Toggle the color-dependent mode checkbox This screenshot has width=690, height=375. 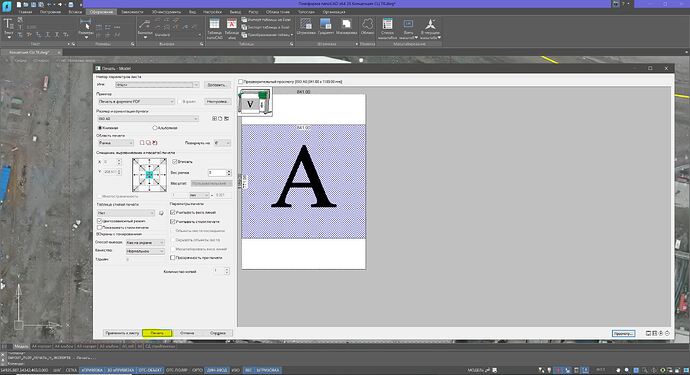[99, 221]
